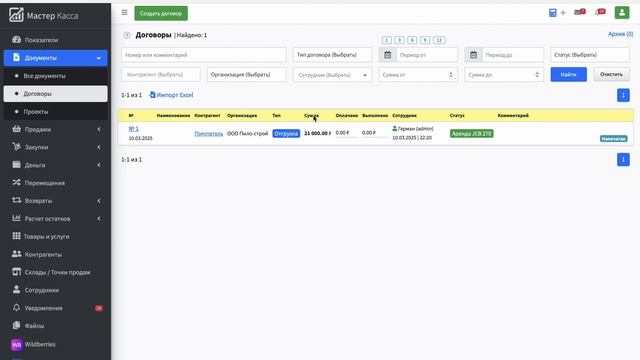The image size is (640, 360).
Task: Click the Wildberries WB icon
Action: click(17, 344)
